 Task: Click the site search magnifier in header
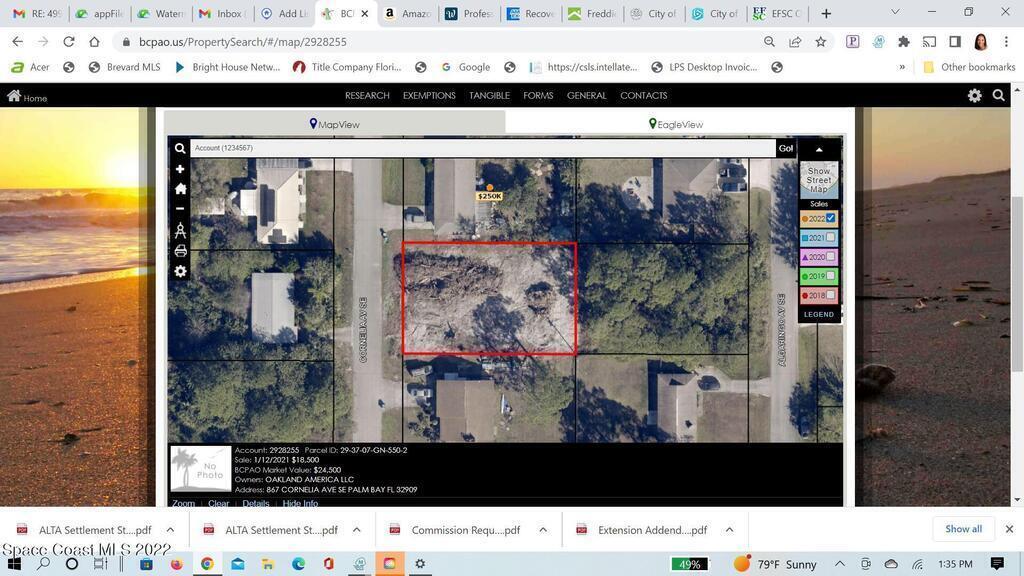tap(998, 96)
